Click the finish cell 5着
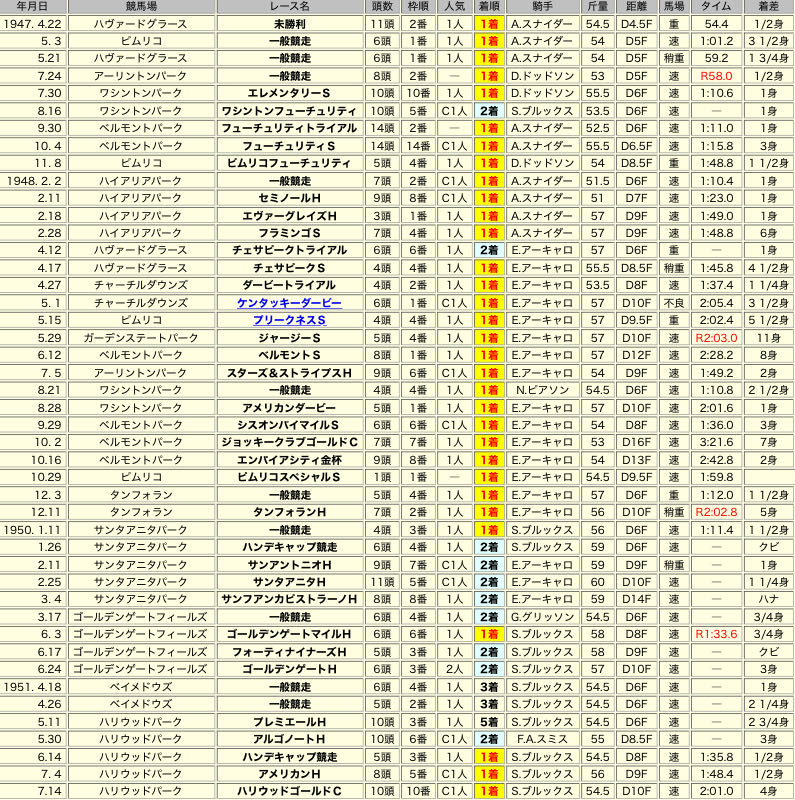Image resolution: width=795 pixels, height=800 pixels. 489,722
